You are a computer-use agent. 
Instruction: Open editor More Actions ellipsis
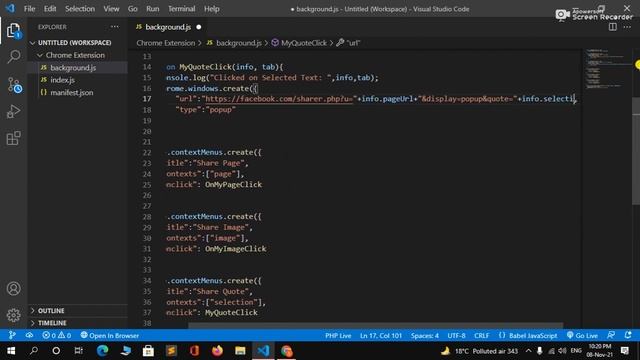pos(627,27)
